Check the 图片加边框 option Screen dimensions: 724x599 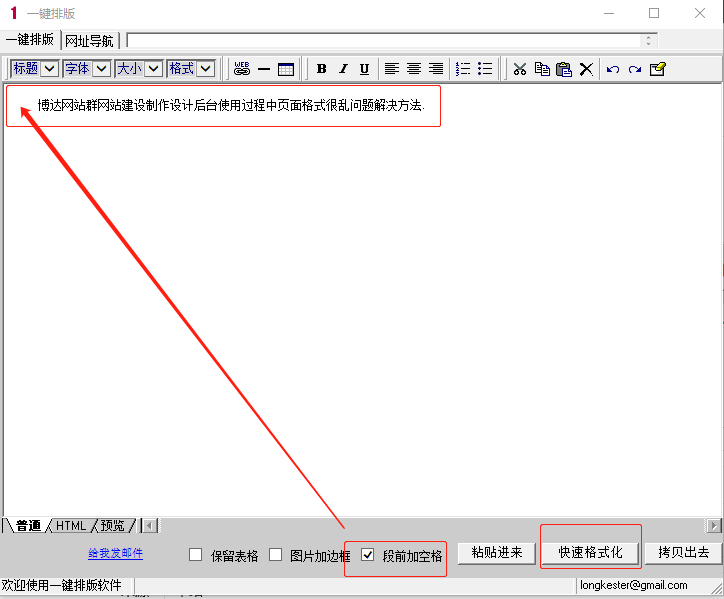(276, 555)
